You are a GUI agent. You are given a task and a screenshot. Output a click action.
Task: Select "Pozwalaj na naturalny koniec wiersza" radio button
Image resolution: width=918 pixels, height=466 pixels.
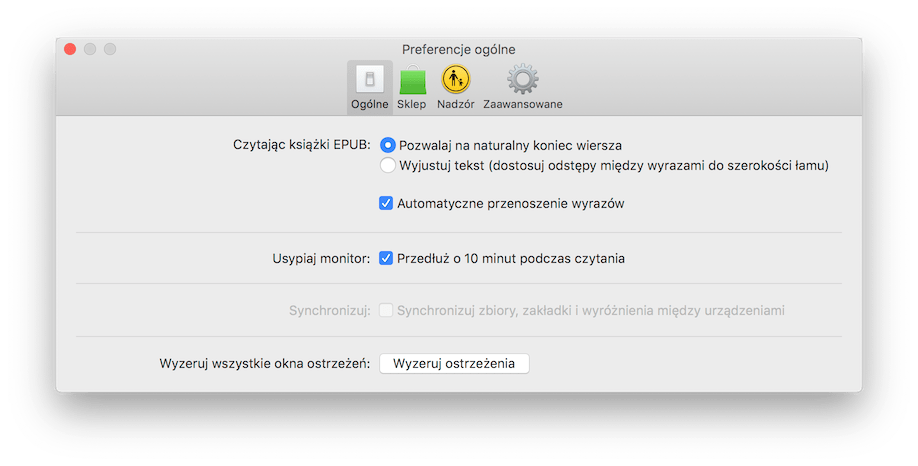(x=388, y=145)
